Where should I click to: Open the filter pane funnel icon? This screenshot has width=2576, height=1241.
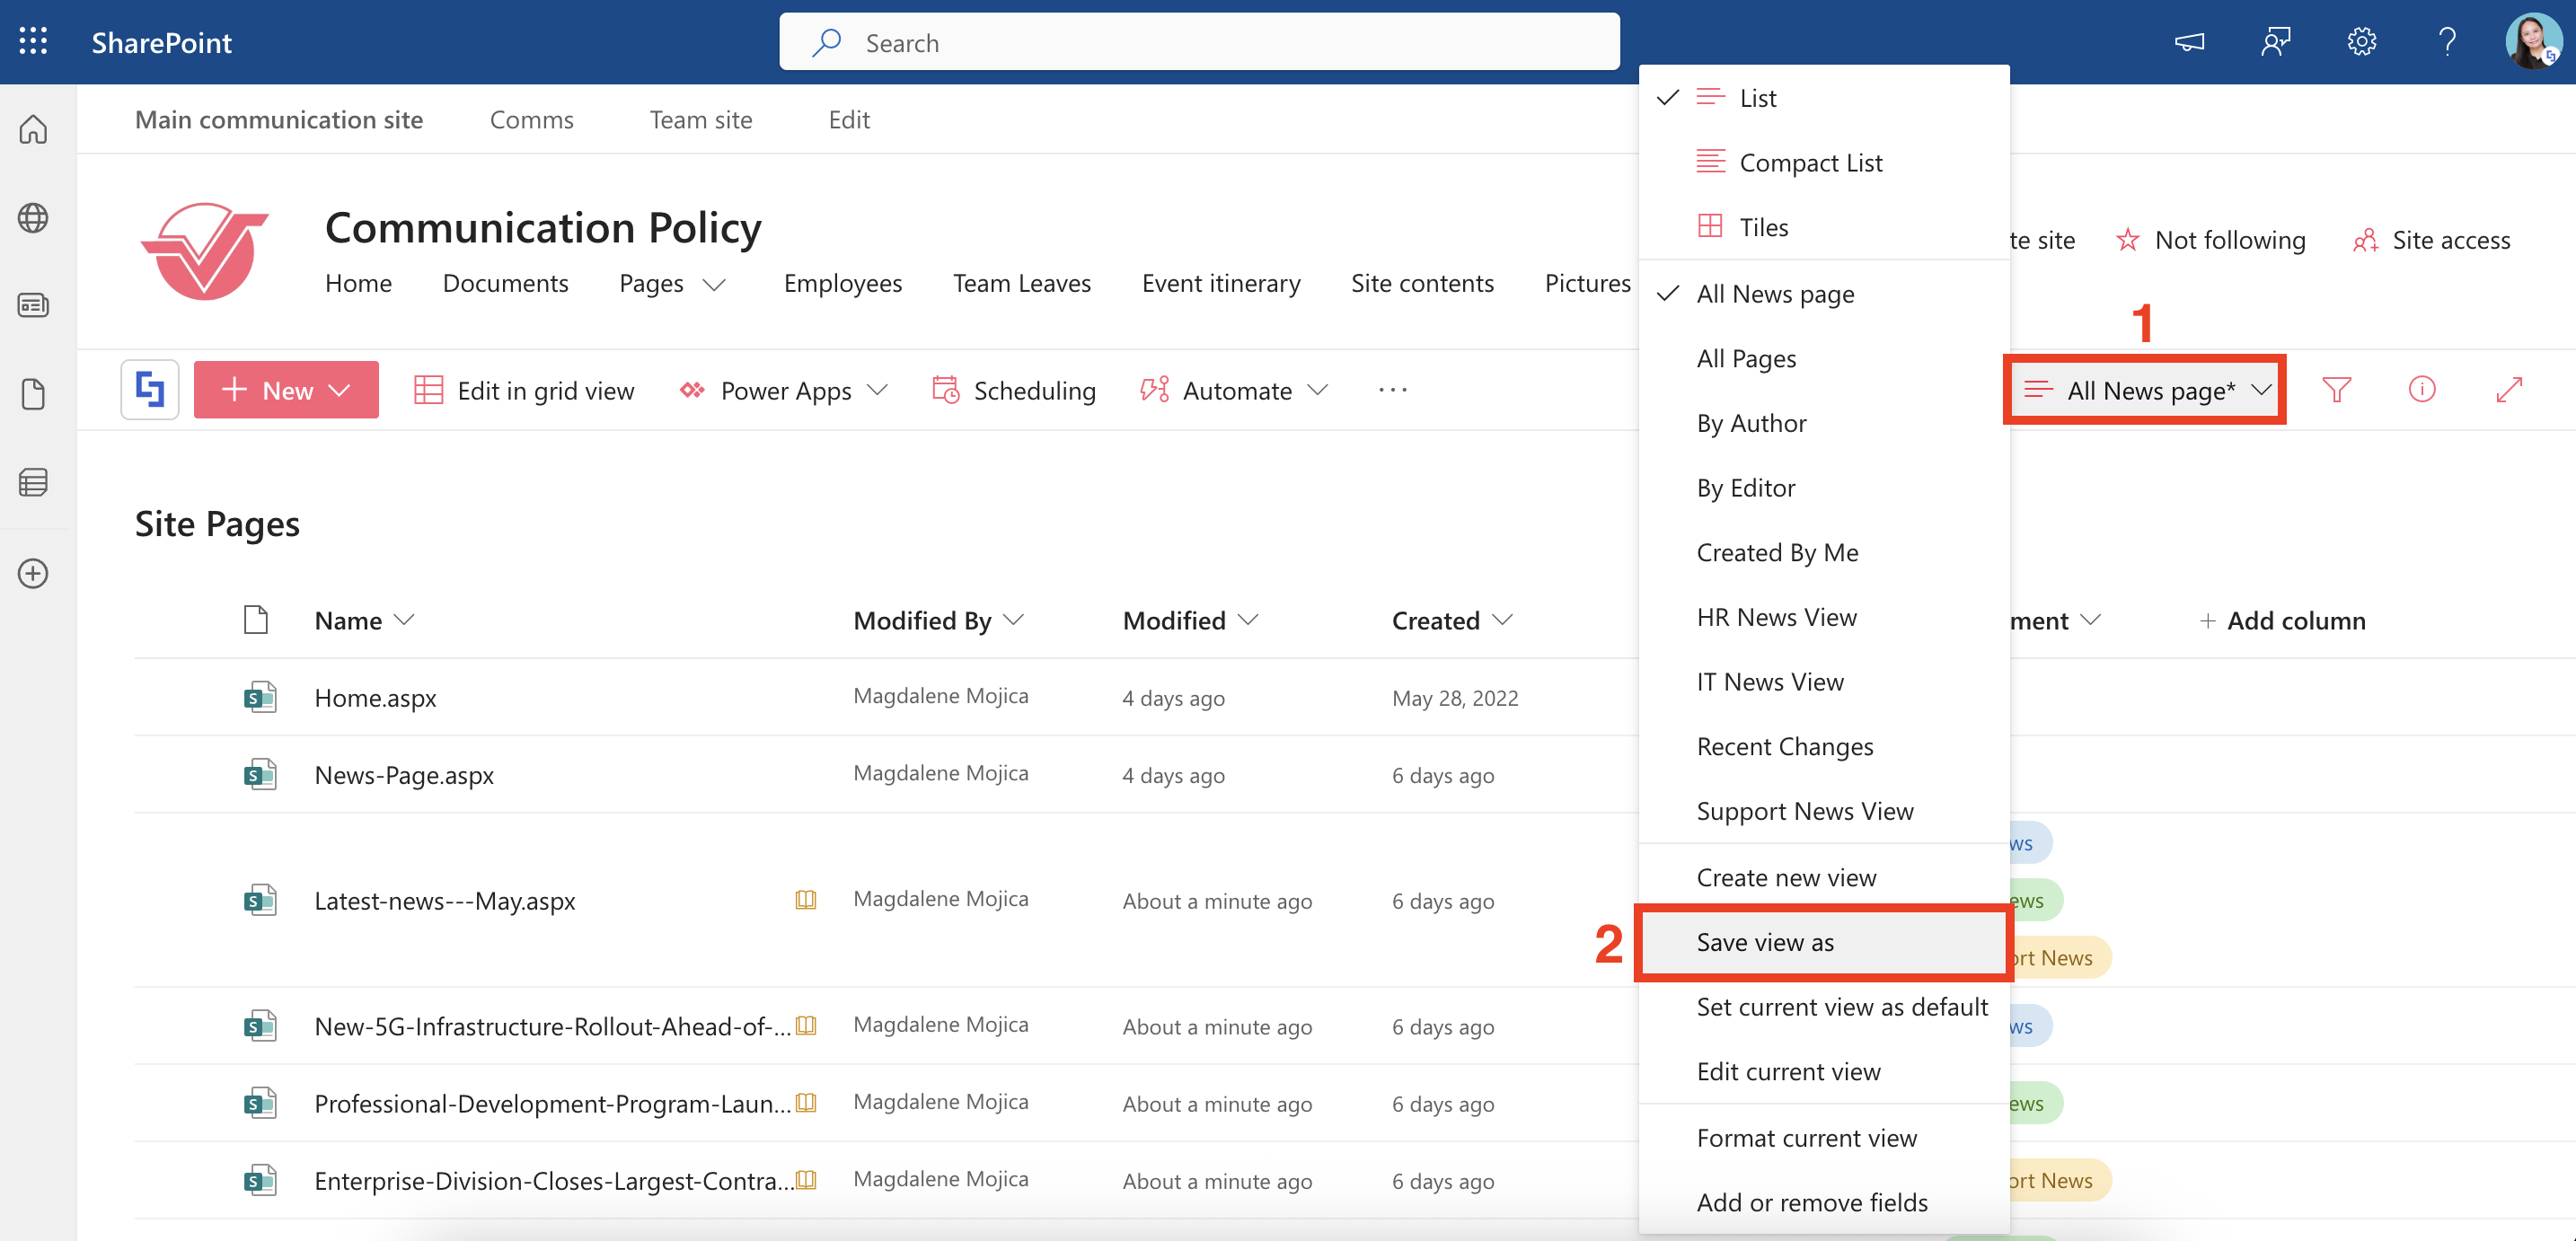click(x=2336, y=390)
